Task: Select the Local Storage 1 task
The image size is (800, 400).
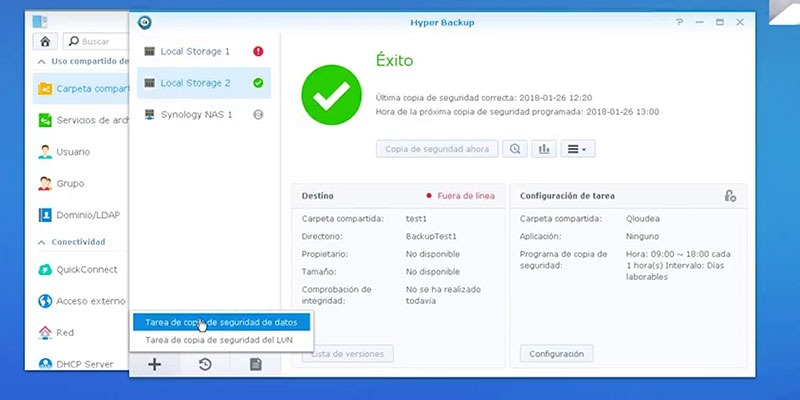Action: pyautogui.click(x=204, y=52)
